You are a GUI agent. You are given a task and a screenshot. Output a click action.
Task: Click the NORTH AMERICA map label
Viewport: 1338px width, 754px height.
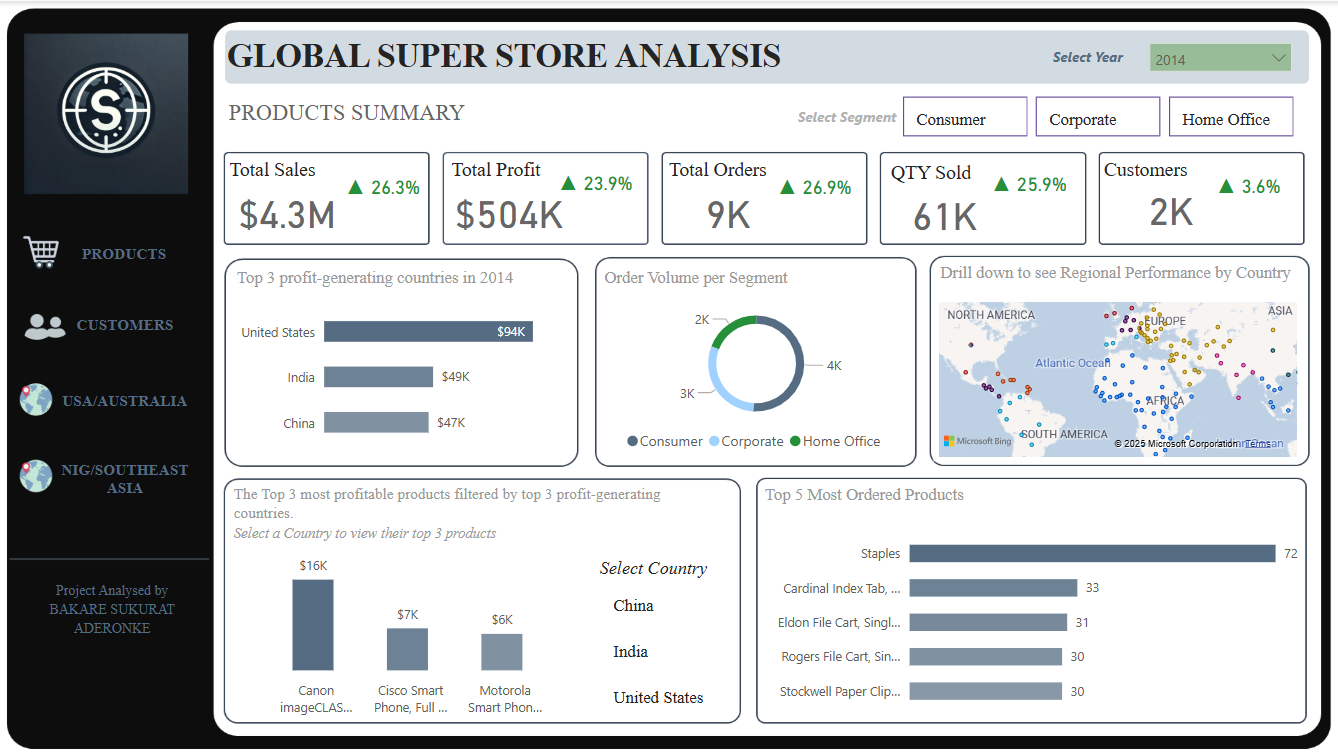(x=991, y=315)
